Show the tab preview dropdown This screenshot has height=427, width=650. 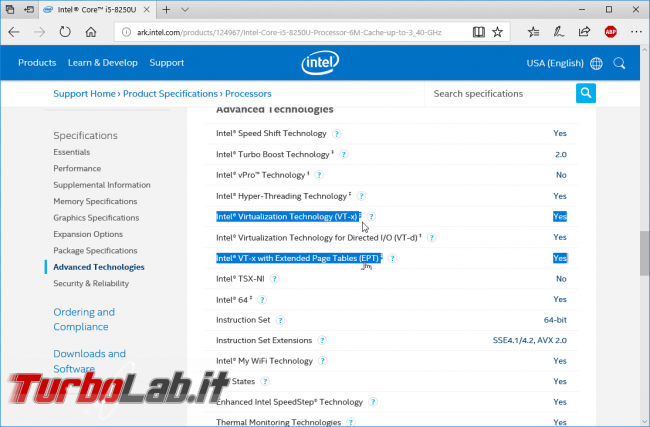pyautogui.click(x=185, y=10)
